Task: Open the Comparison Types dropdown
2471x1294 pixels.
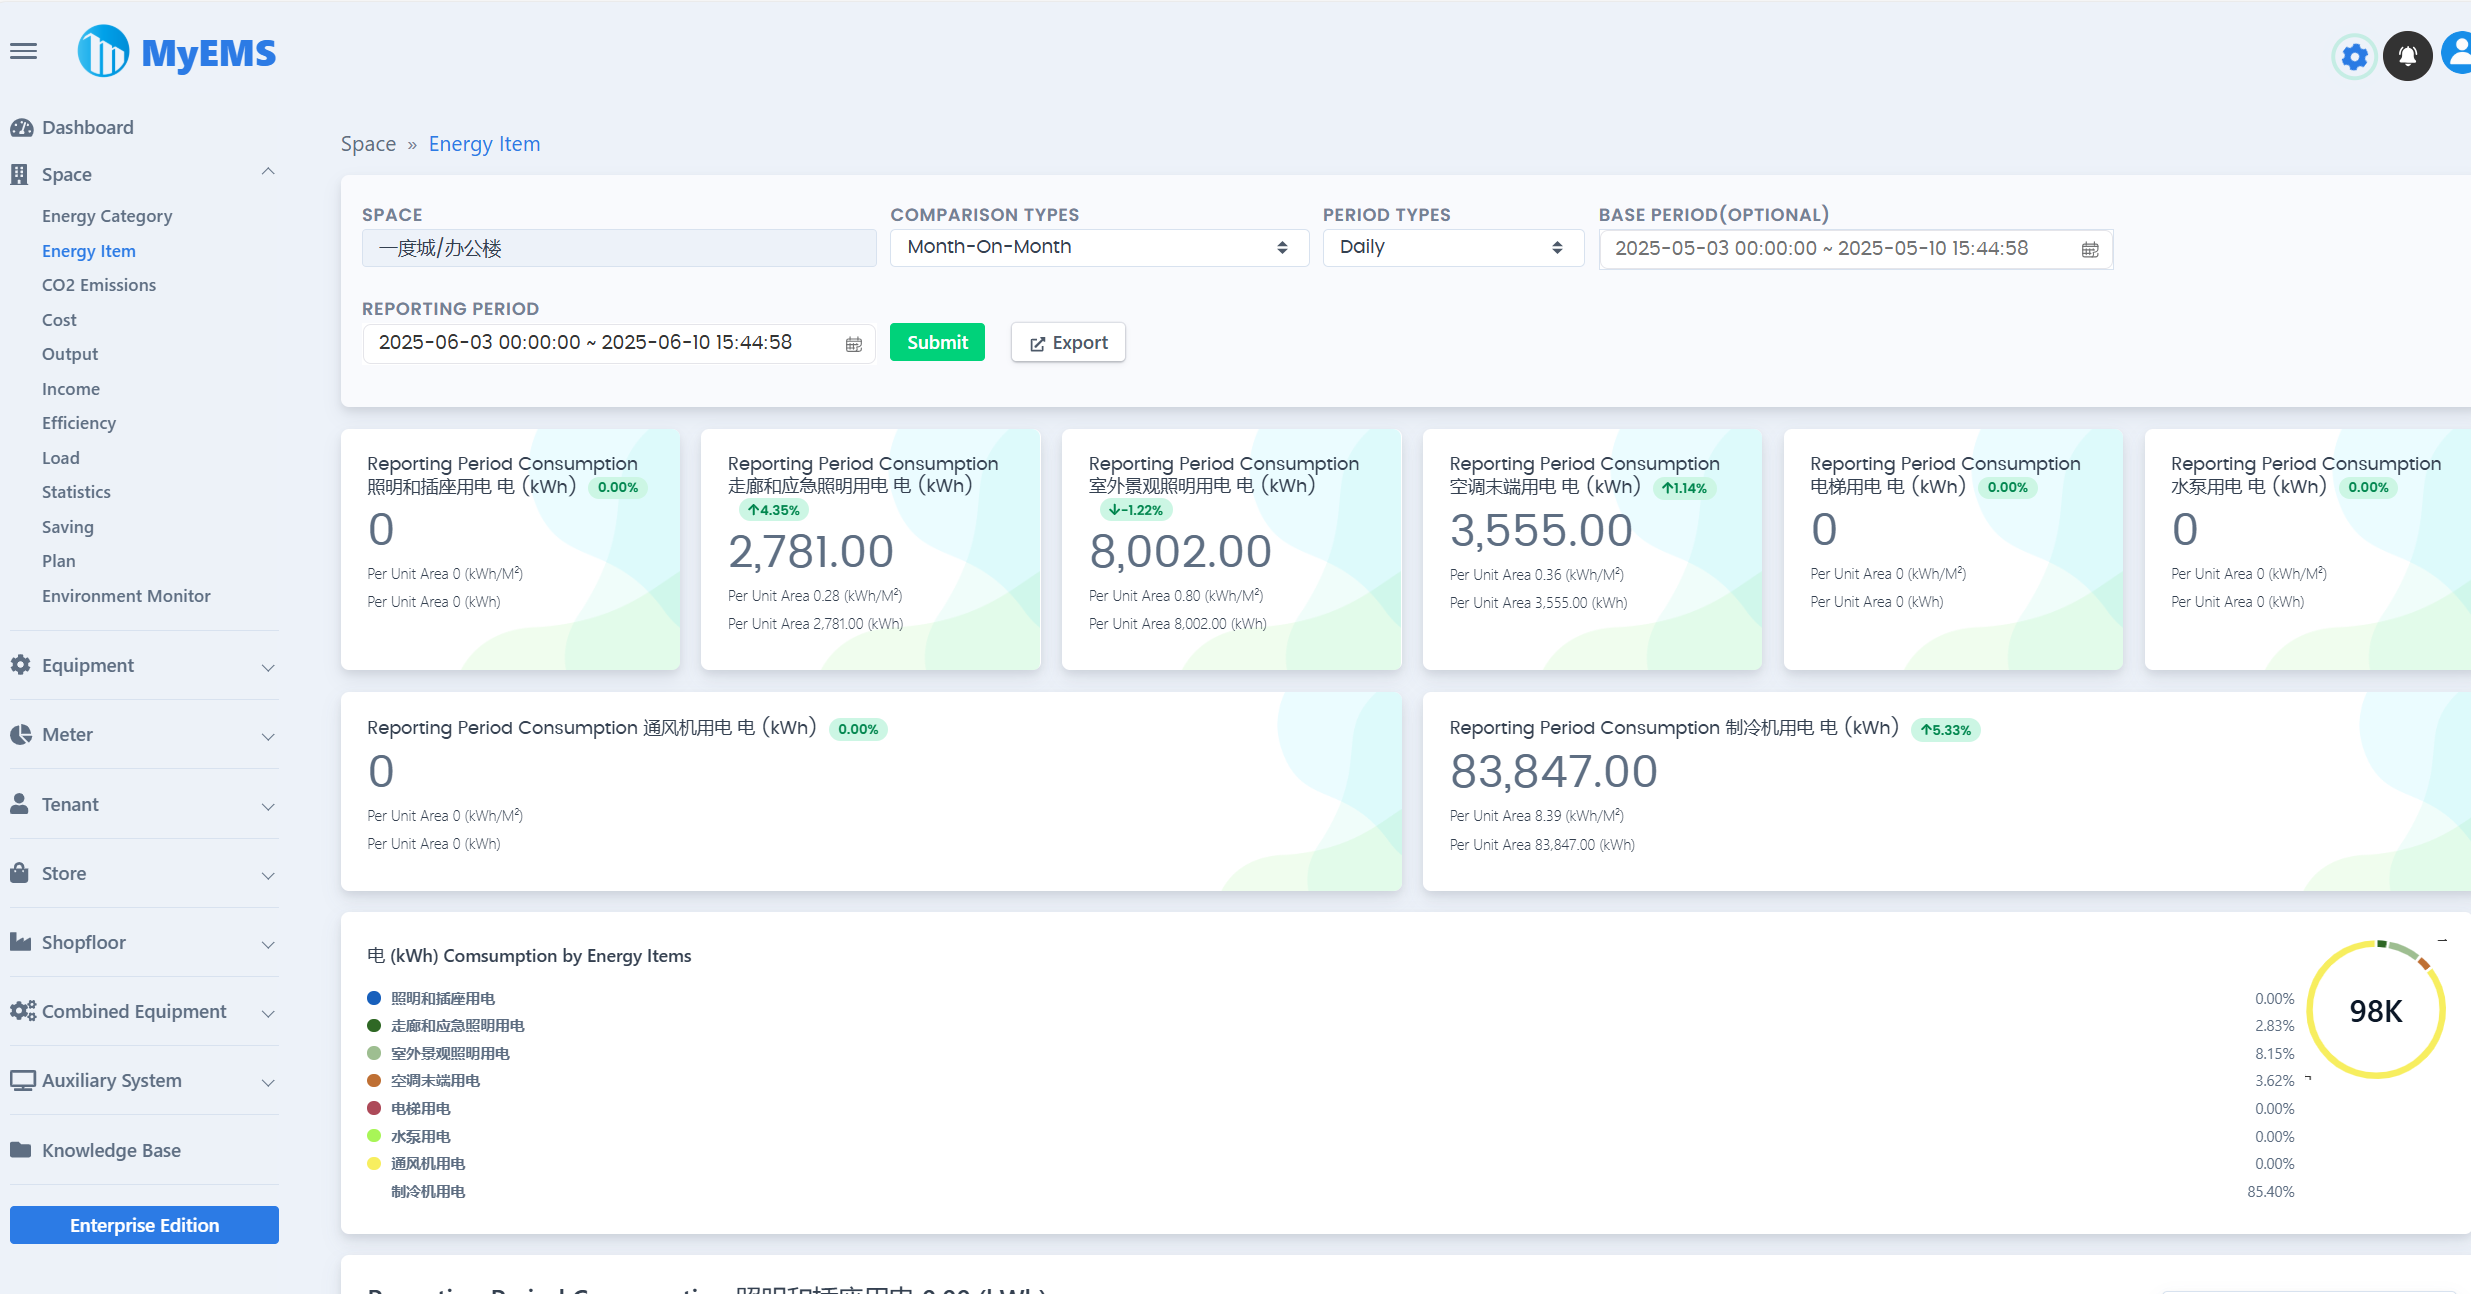Action: tap(1098, 248)
